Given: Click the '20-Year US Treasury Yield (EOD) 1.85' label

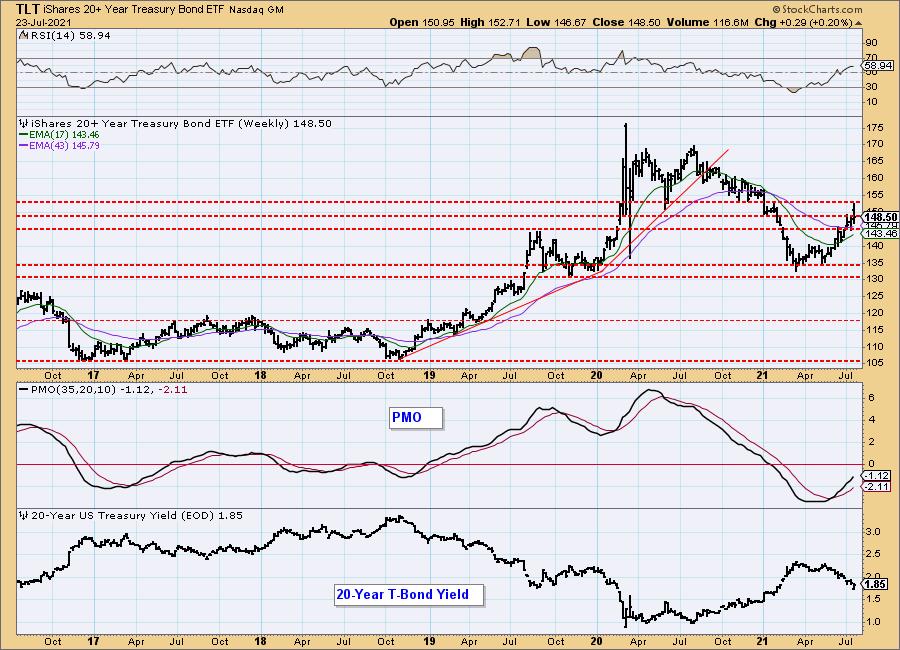Looking at the screenshot, I should pos(137,516).
